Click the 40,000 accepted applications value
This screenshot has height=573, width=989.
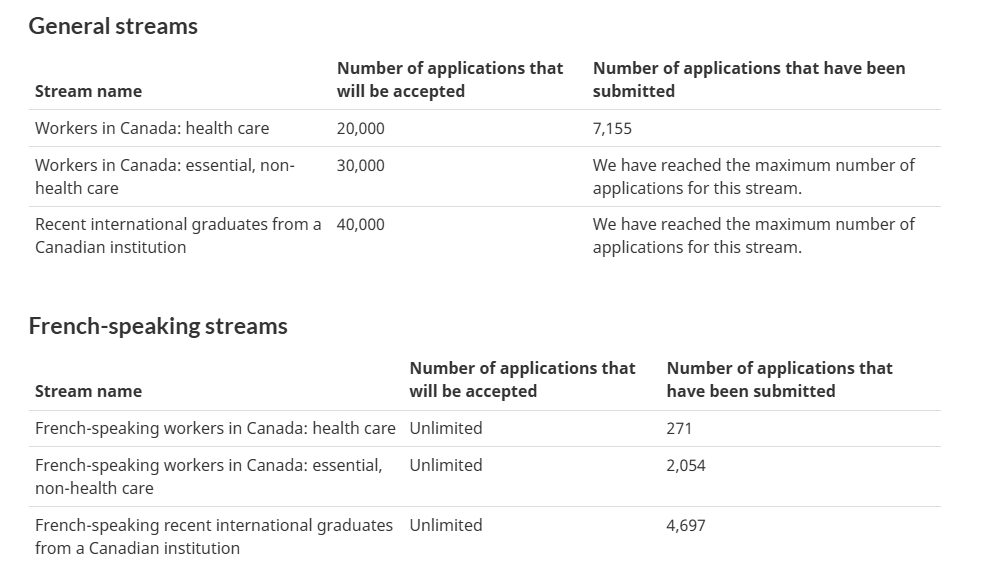[360, 225]
